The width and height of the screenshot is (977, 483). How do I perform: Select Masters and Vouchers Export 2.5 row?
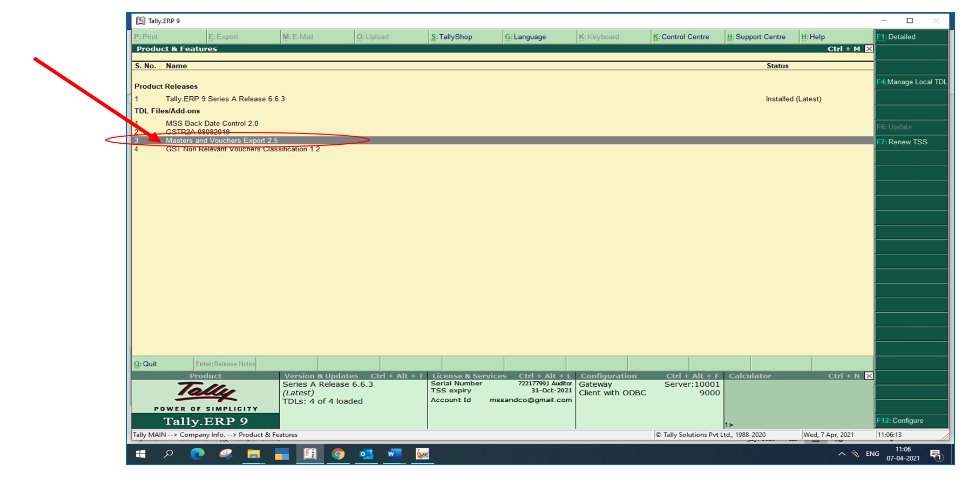tap(502, 141)
